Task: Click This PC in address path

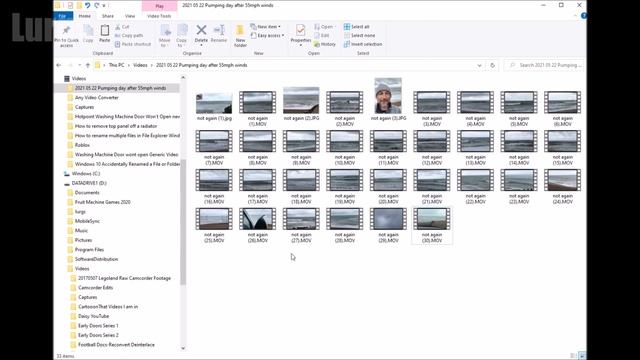Action: [x=116, y=65]
